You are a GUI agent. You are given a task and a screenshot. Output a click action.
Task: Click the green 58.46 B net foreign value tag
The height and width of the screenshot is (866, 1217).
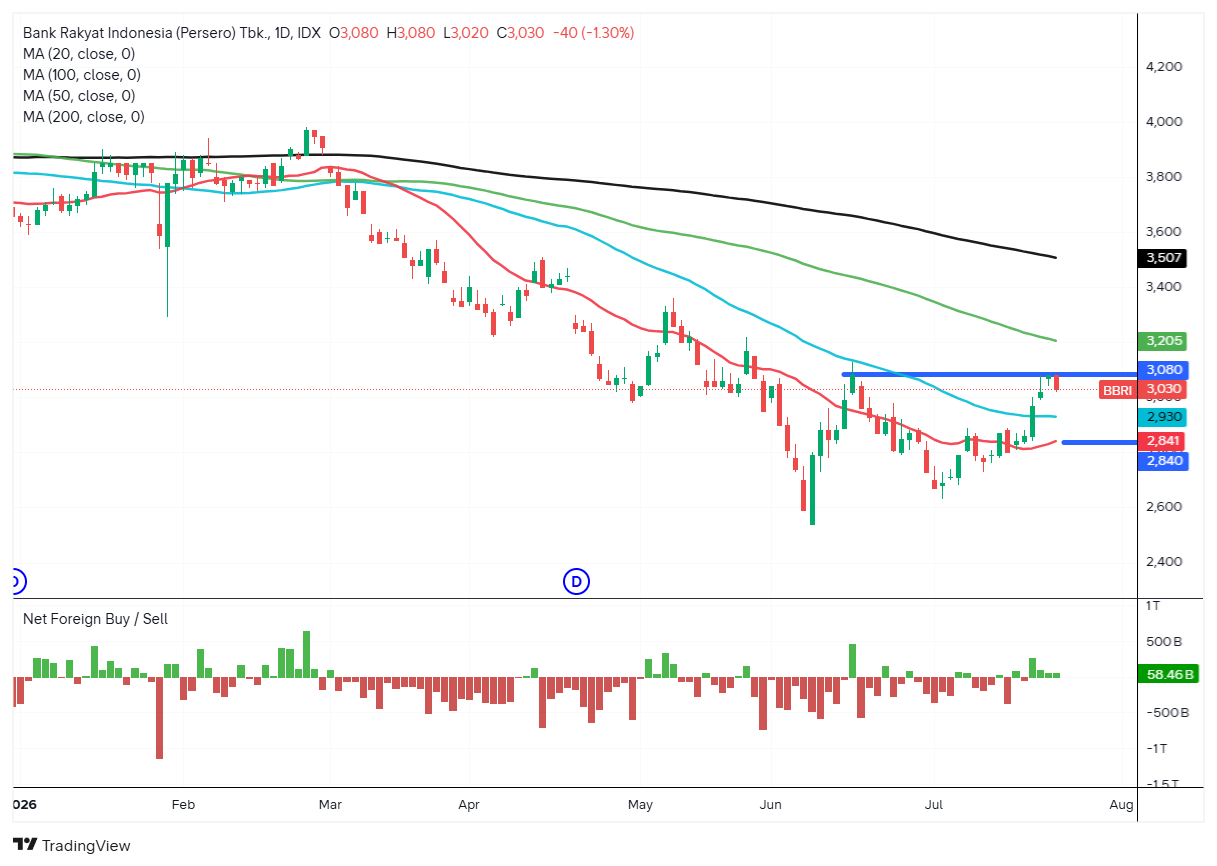(x=1168, y=675)
